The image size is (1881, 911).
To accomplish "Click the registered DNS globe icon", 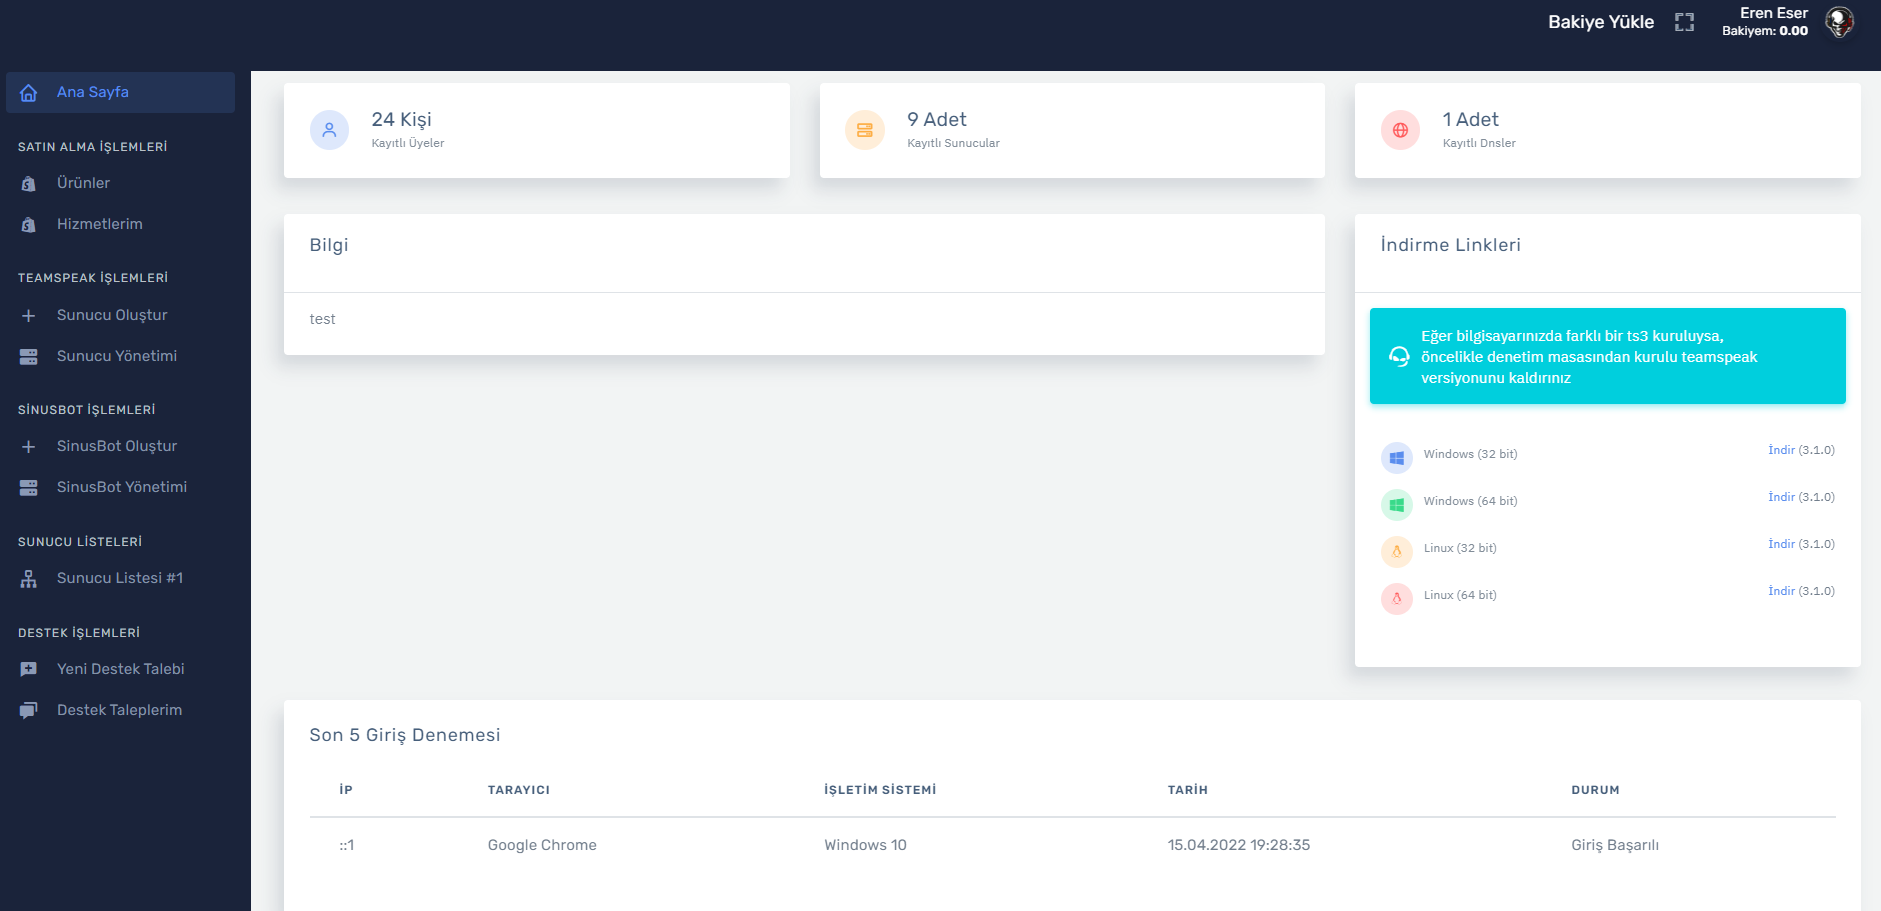I will coord(1400,130).
